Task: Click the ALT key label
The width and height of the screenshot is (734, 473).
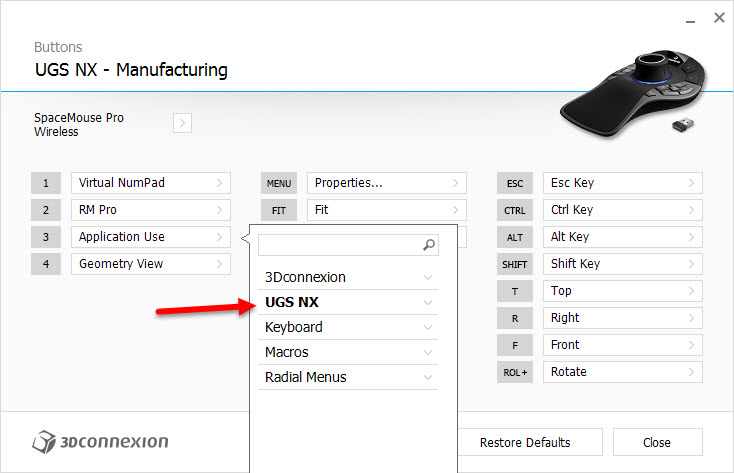Action: point(515,237)
